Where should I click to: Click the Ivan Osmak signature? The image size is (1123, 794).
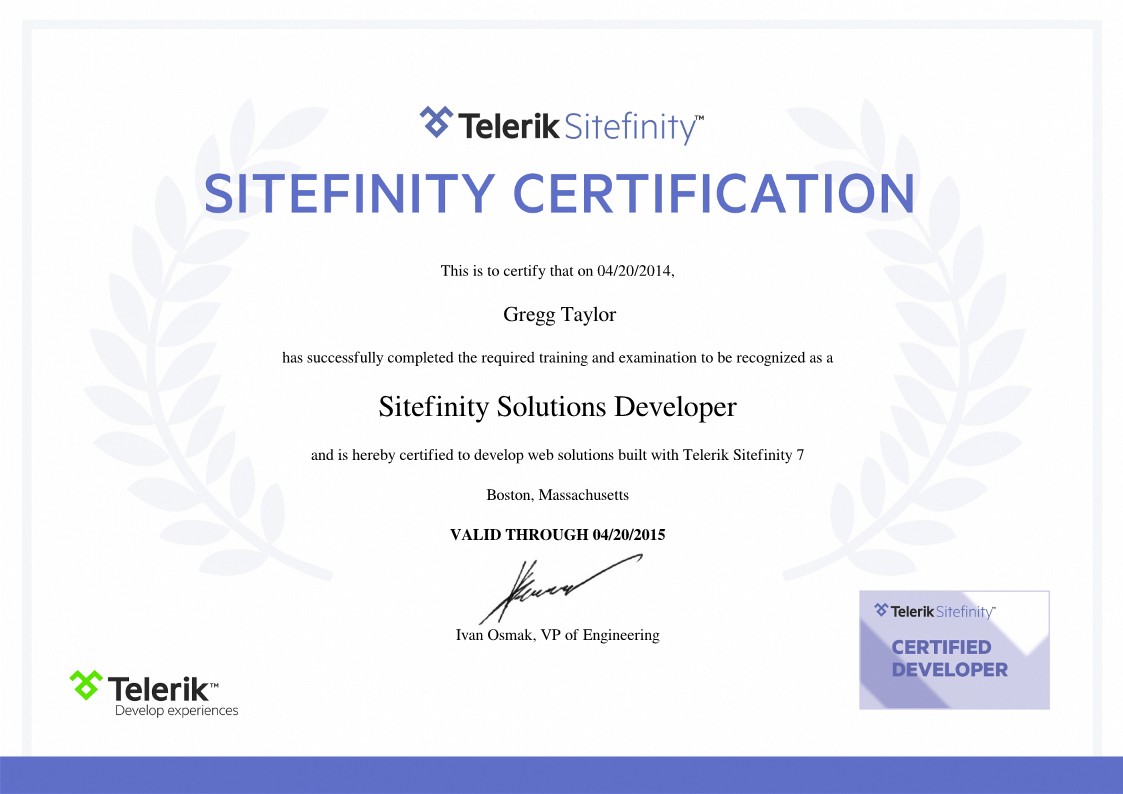pyautogui.click(x=560, y=589)
